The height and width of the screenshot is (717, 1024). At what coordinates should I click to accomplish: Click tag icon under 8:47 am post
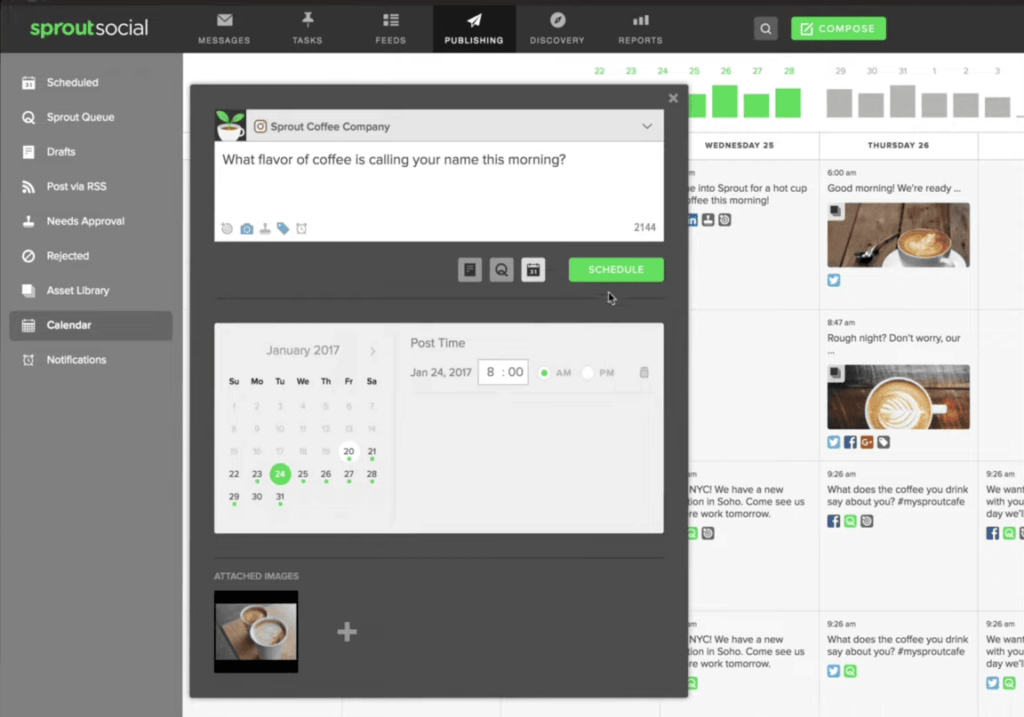(x=884, y=442)
